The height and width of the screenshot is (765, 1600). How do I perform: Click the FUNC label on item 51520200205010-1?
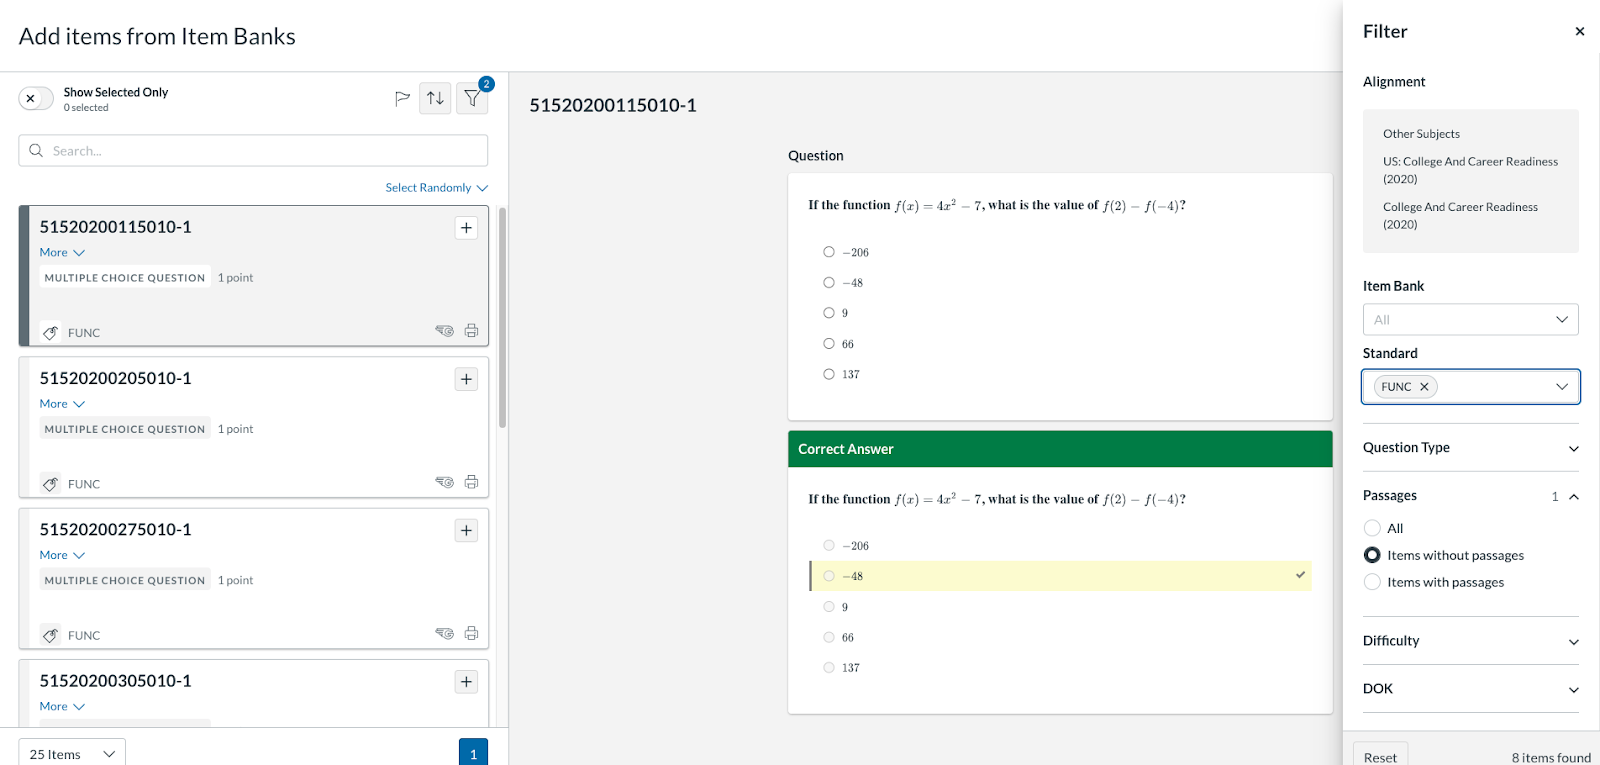click(84, 484)
